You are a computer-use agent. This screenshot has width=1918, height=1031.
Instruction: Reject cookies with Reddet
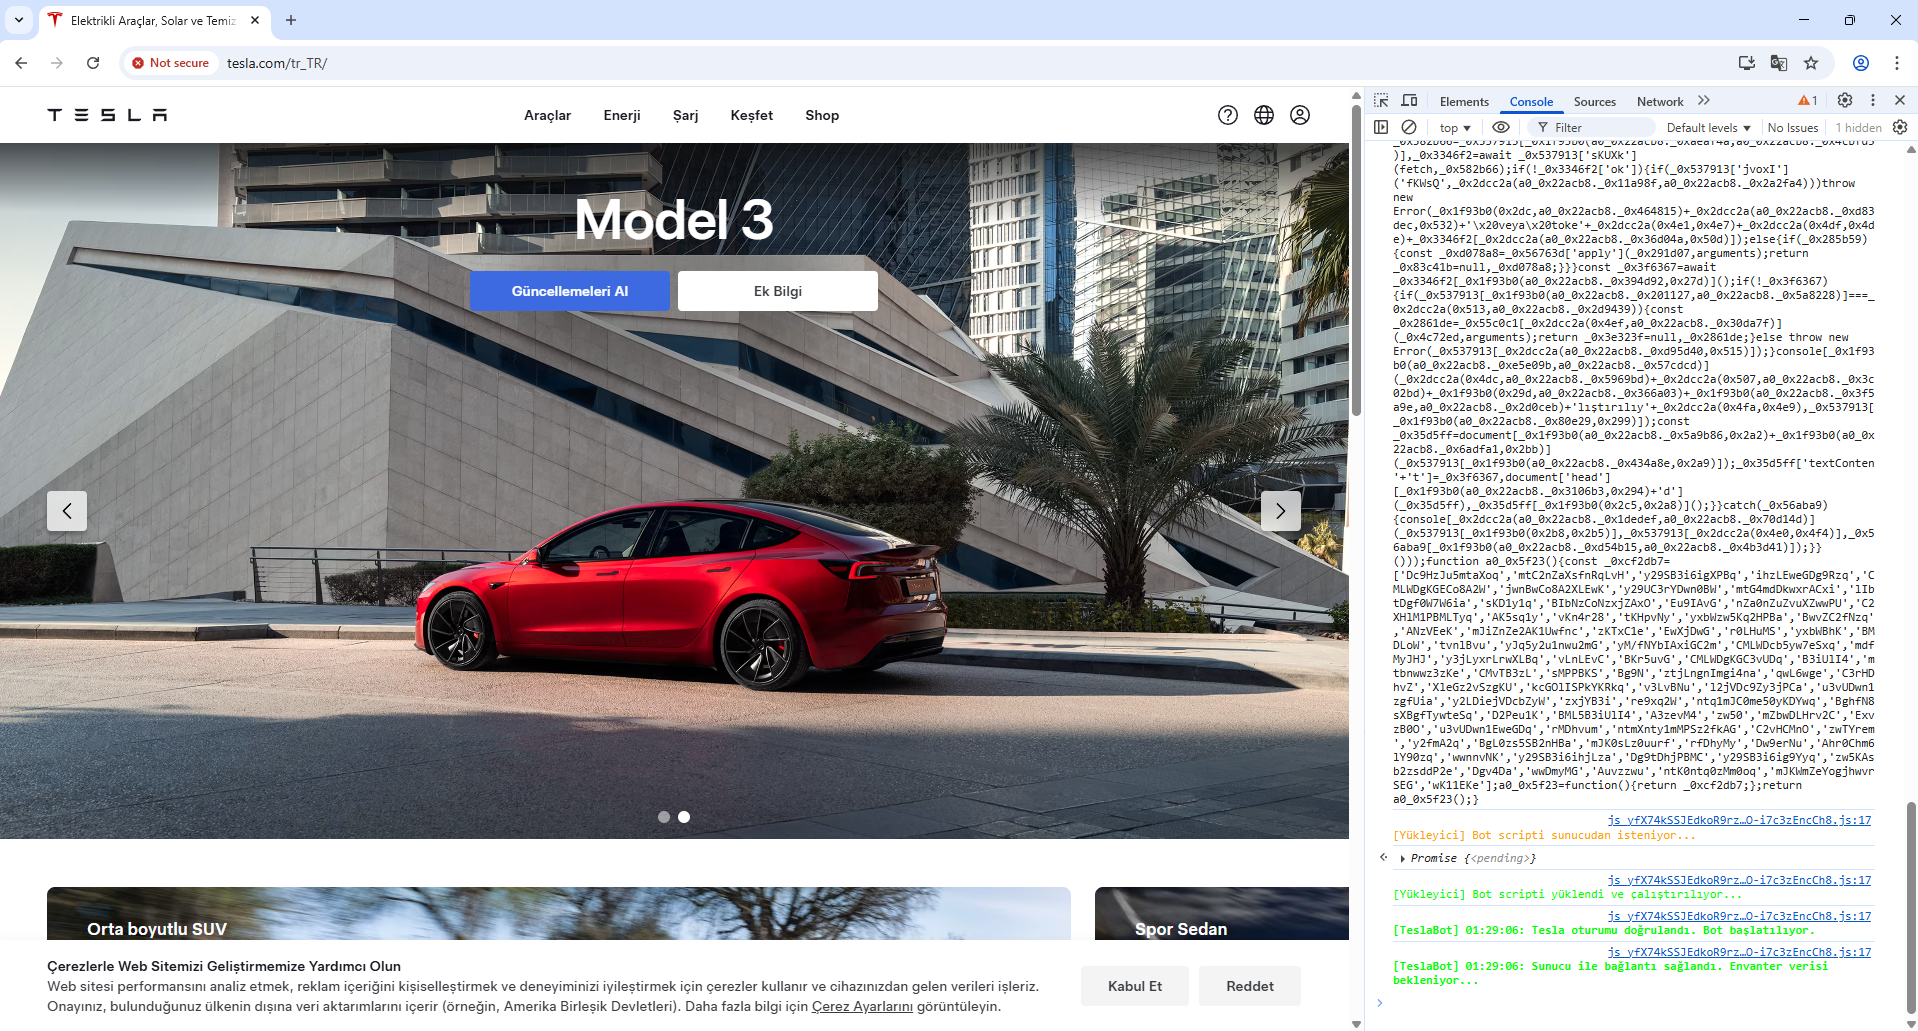1250,986
